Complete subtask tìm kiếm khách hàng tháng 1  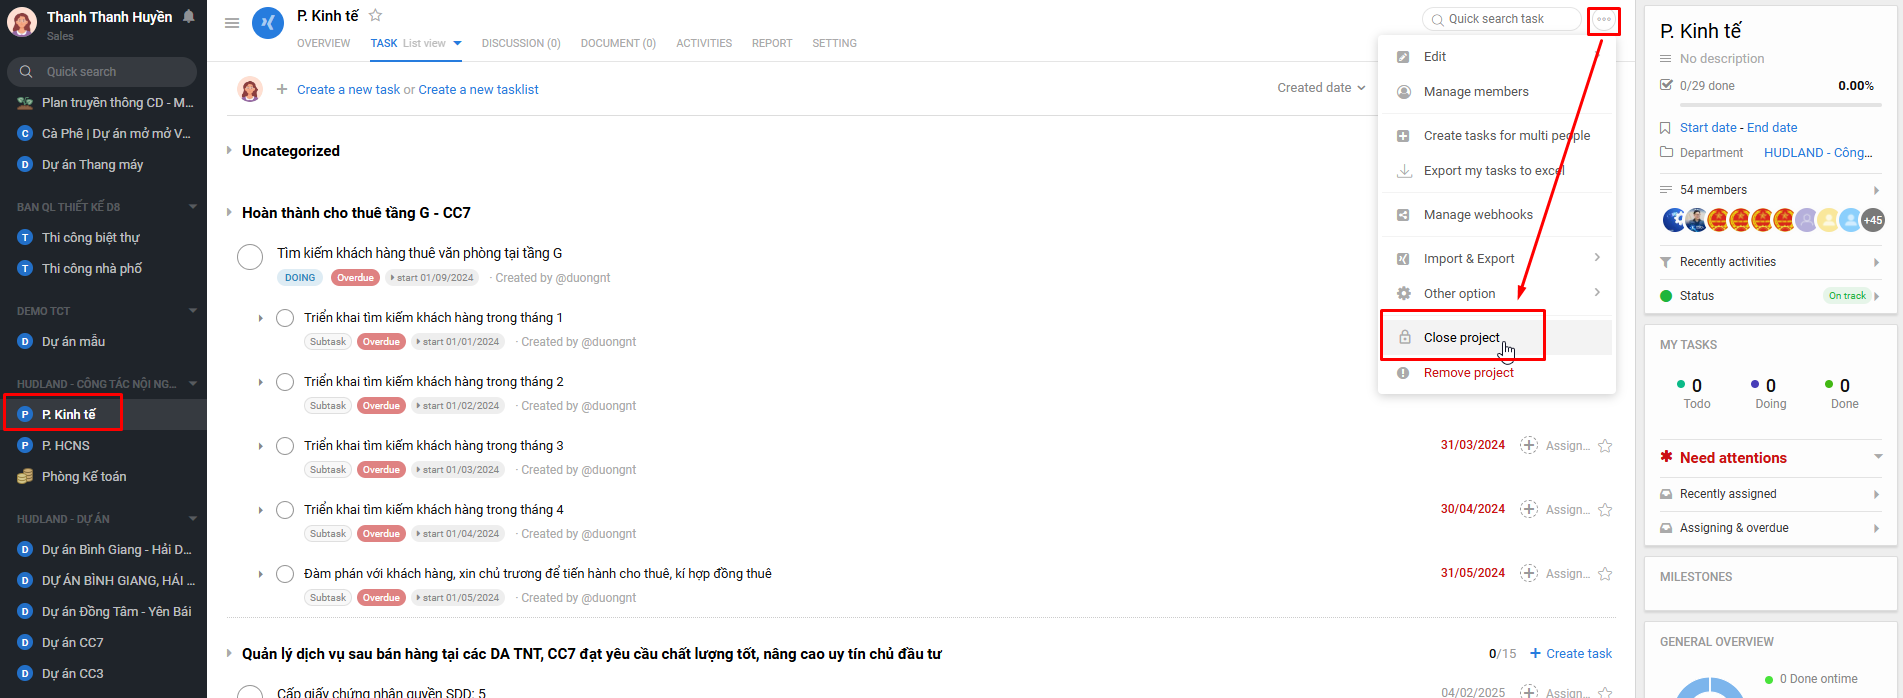[285, 318]
